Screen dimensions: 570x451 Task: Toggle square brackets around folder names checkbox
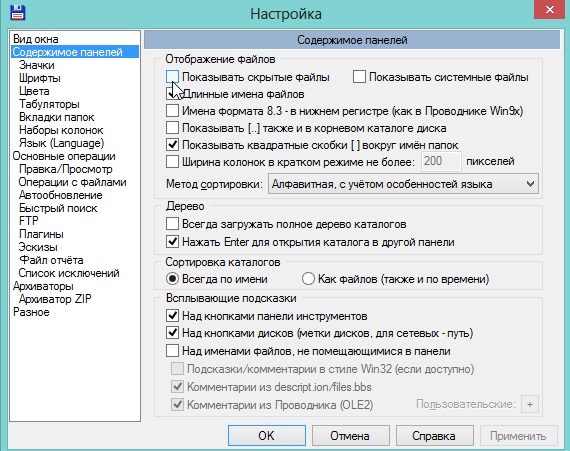coord(172,145)
